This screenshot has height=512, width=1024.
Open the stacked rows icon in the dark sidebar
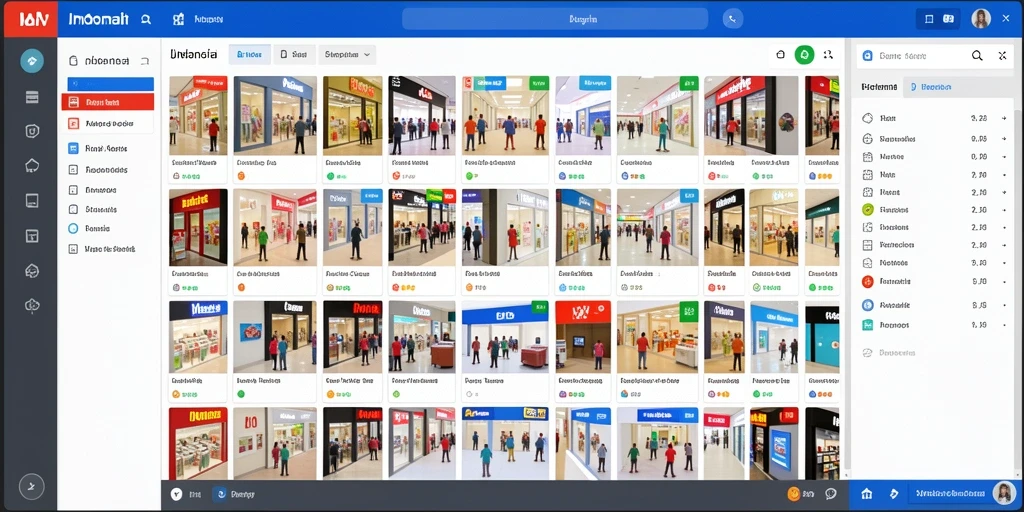click(x=31, y=97)
